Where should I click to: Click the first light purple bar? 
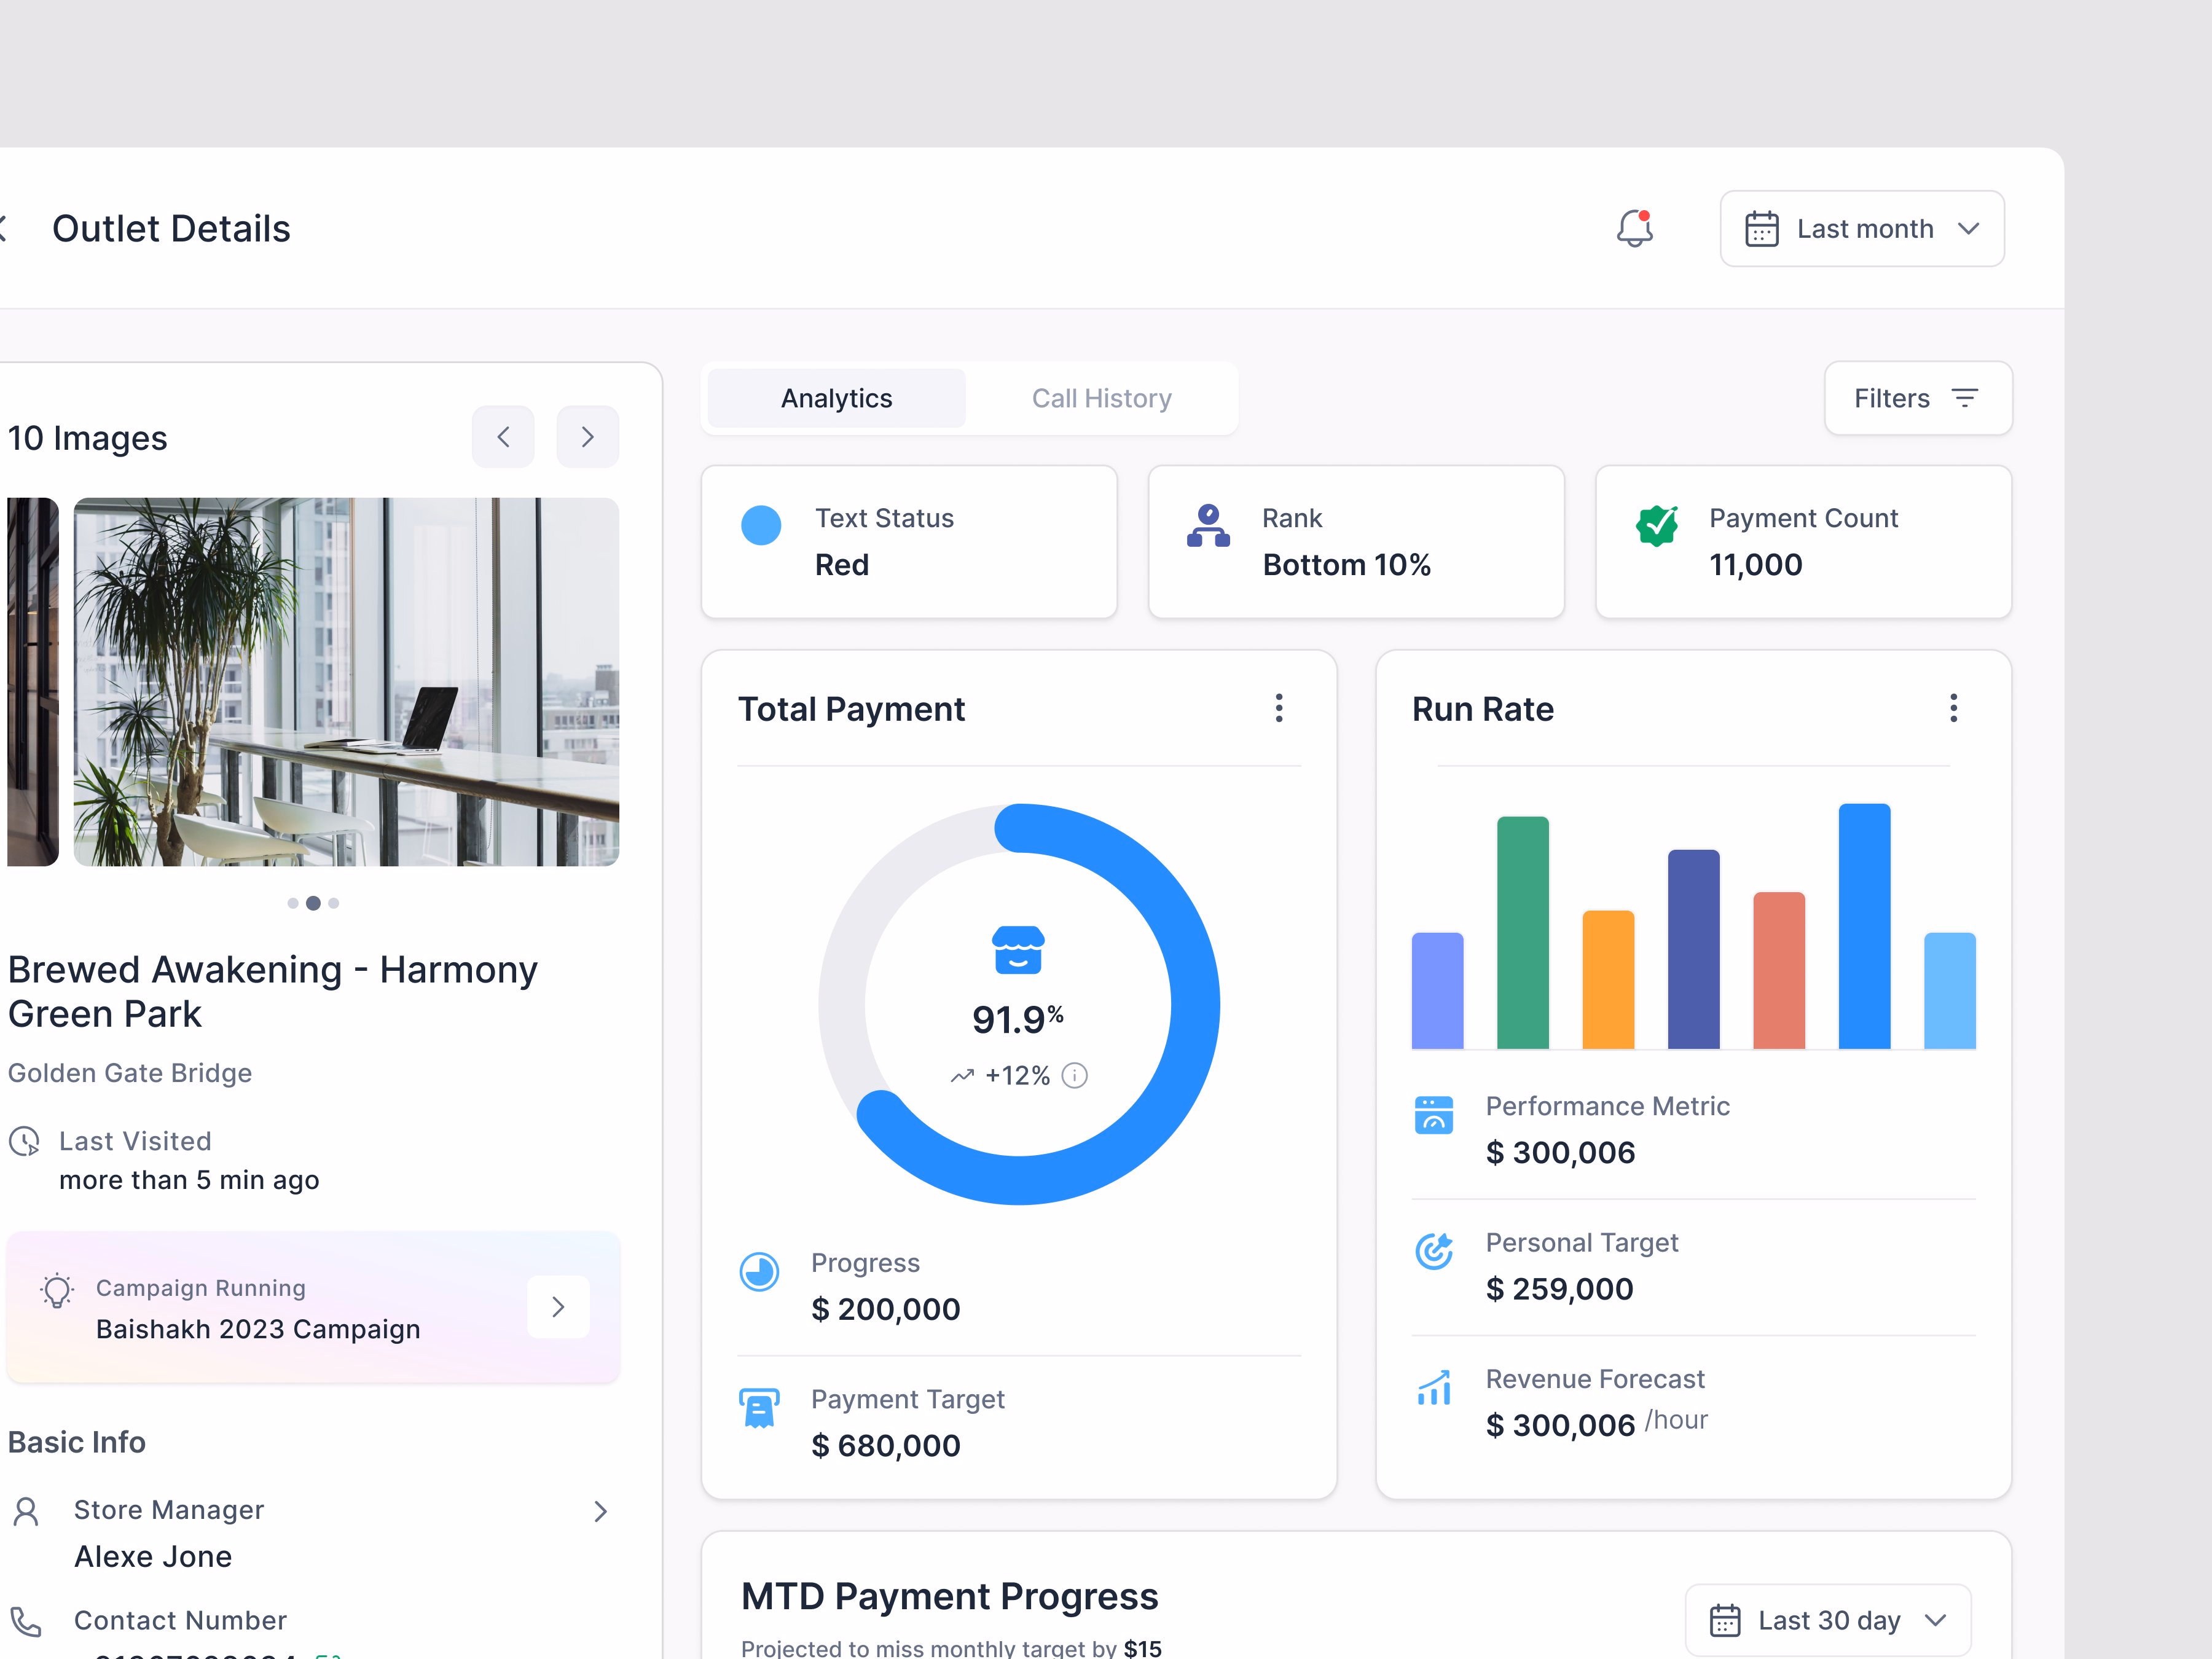click(1437, 991)
